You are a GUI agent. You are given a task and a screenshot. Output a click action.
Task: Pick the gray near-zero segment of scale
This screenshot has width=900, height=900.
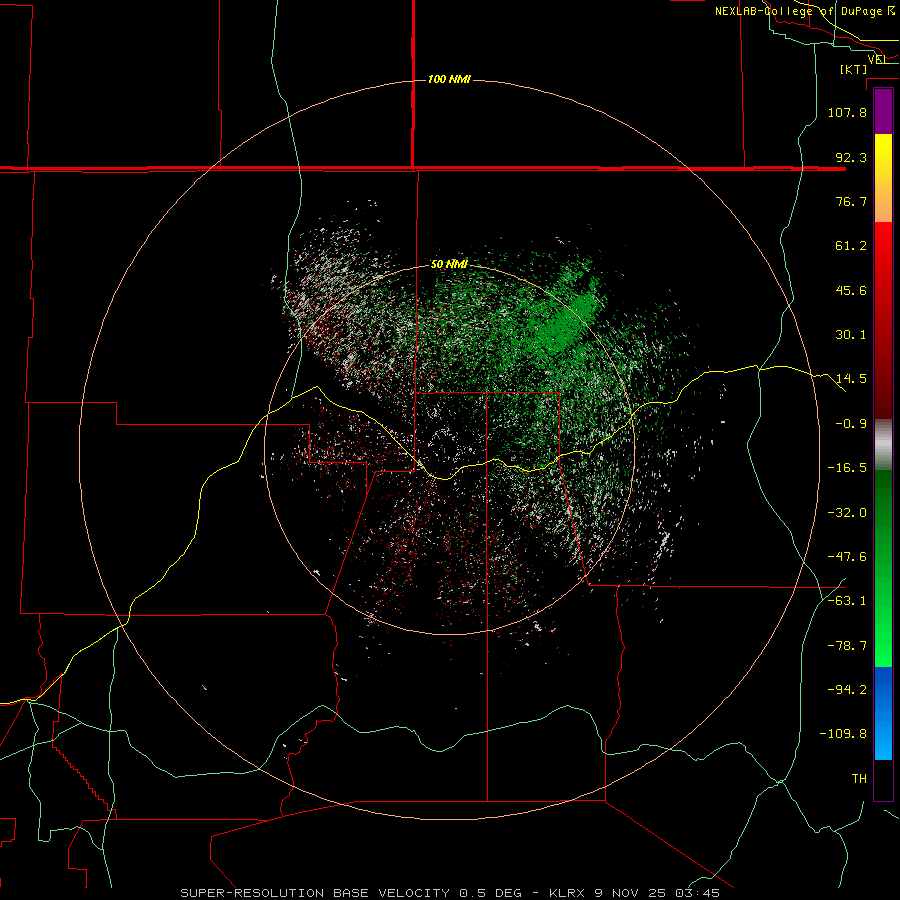(x=883, y=445)
